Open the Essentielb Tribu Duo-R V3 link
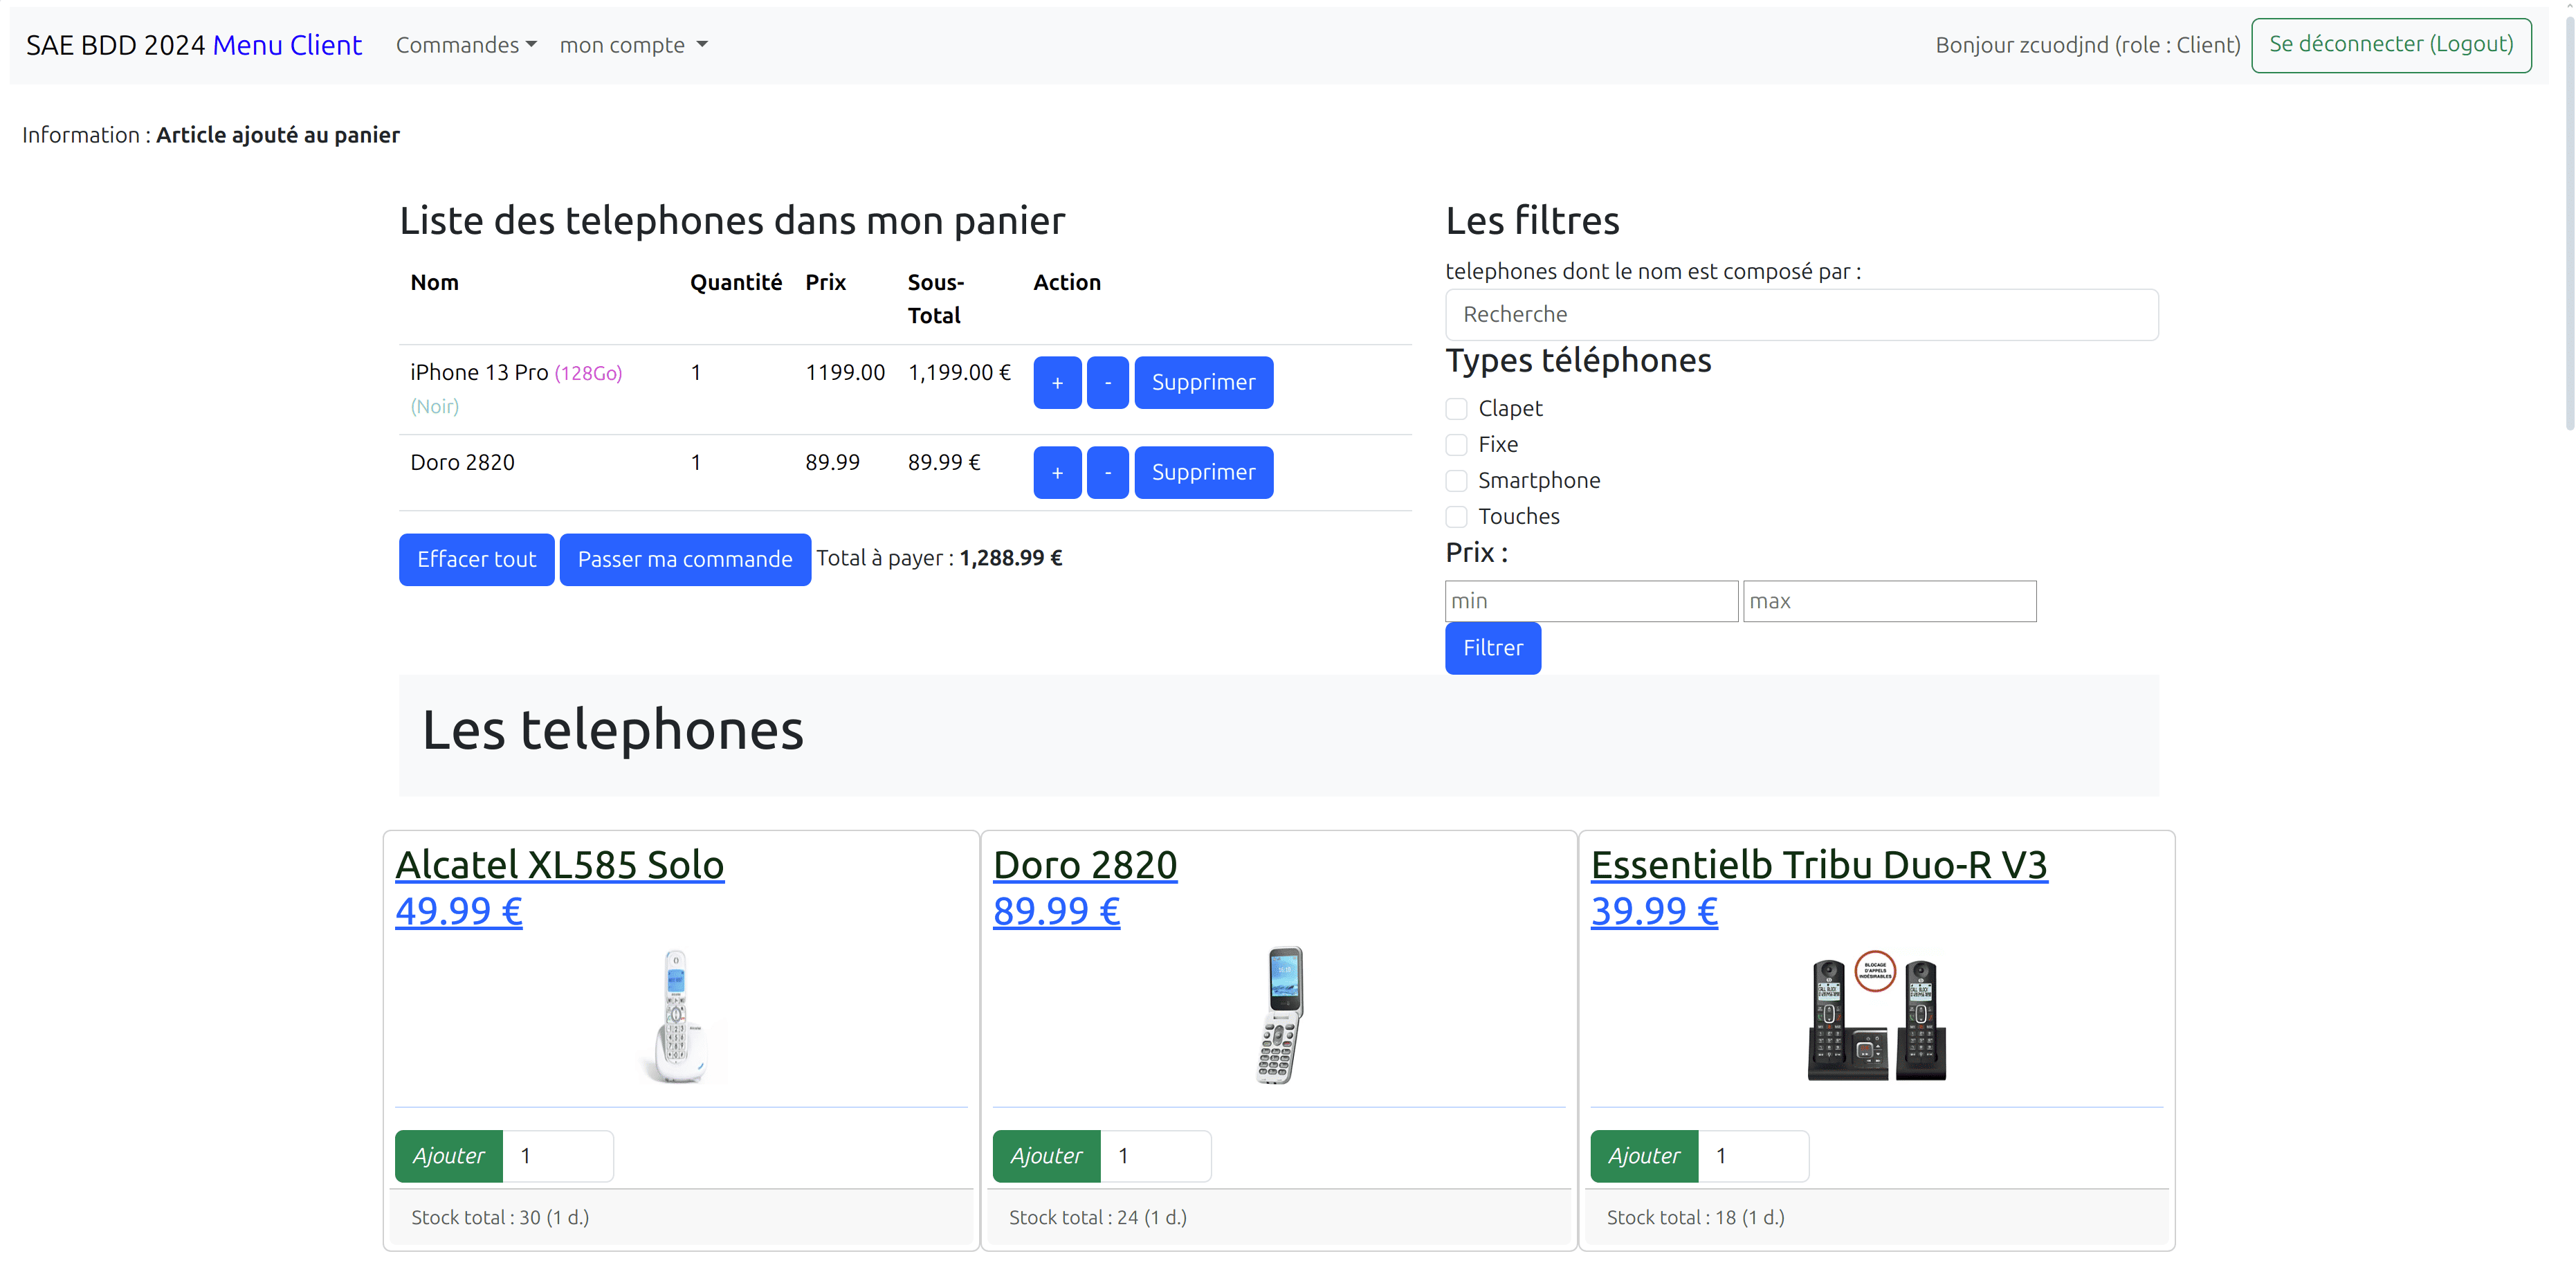The width and height of the screenshot is (2576, 1283). 1818,865
